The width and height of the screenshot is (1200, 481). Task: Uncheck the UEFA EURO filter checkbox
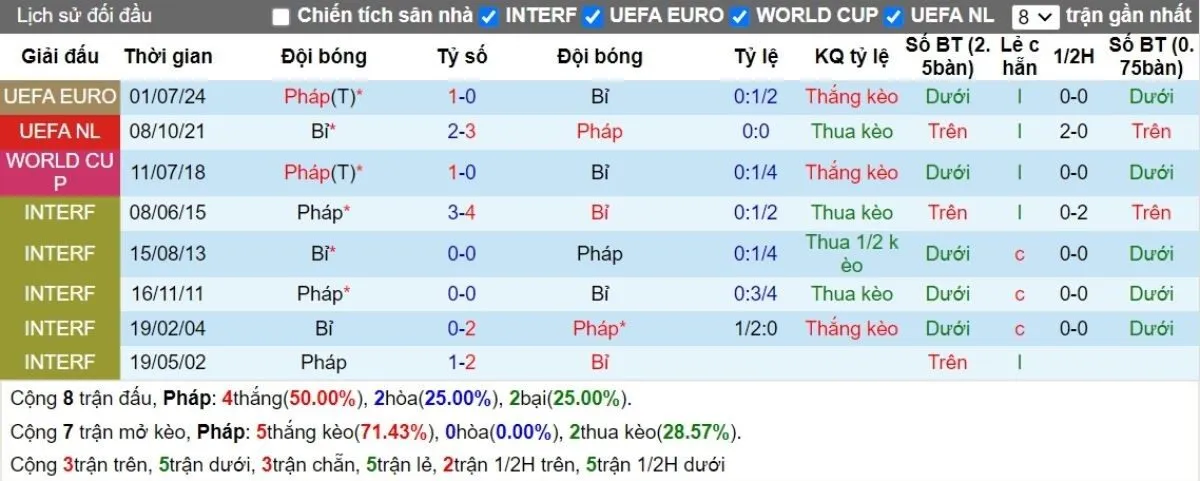[x=593, y=16]
